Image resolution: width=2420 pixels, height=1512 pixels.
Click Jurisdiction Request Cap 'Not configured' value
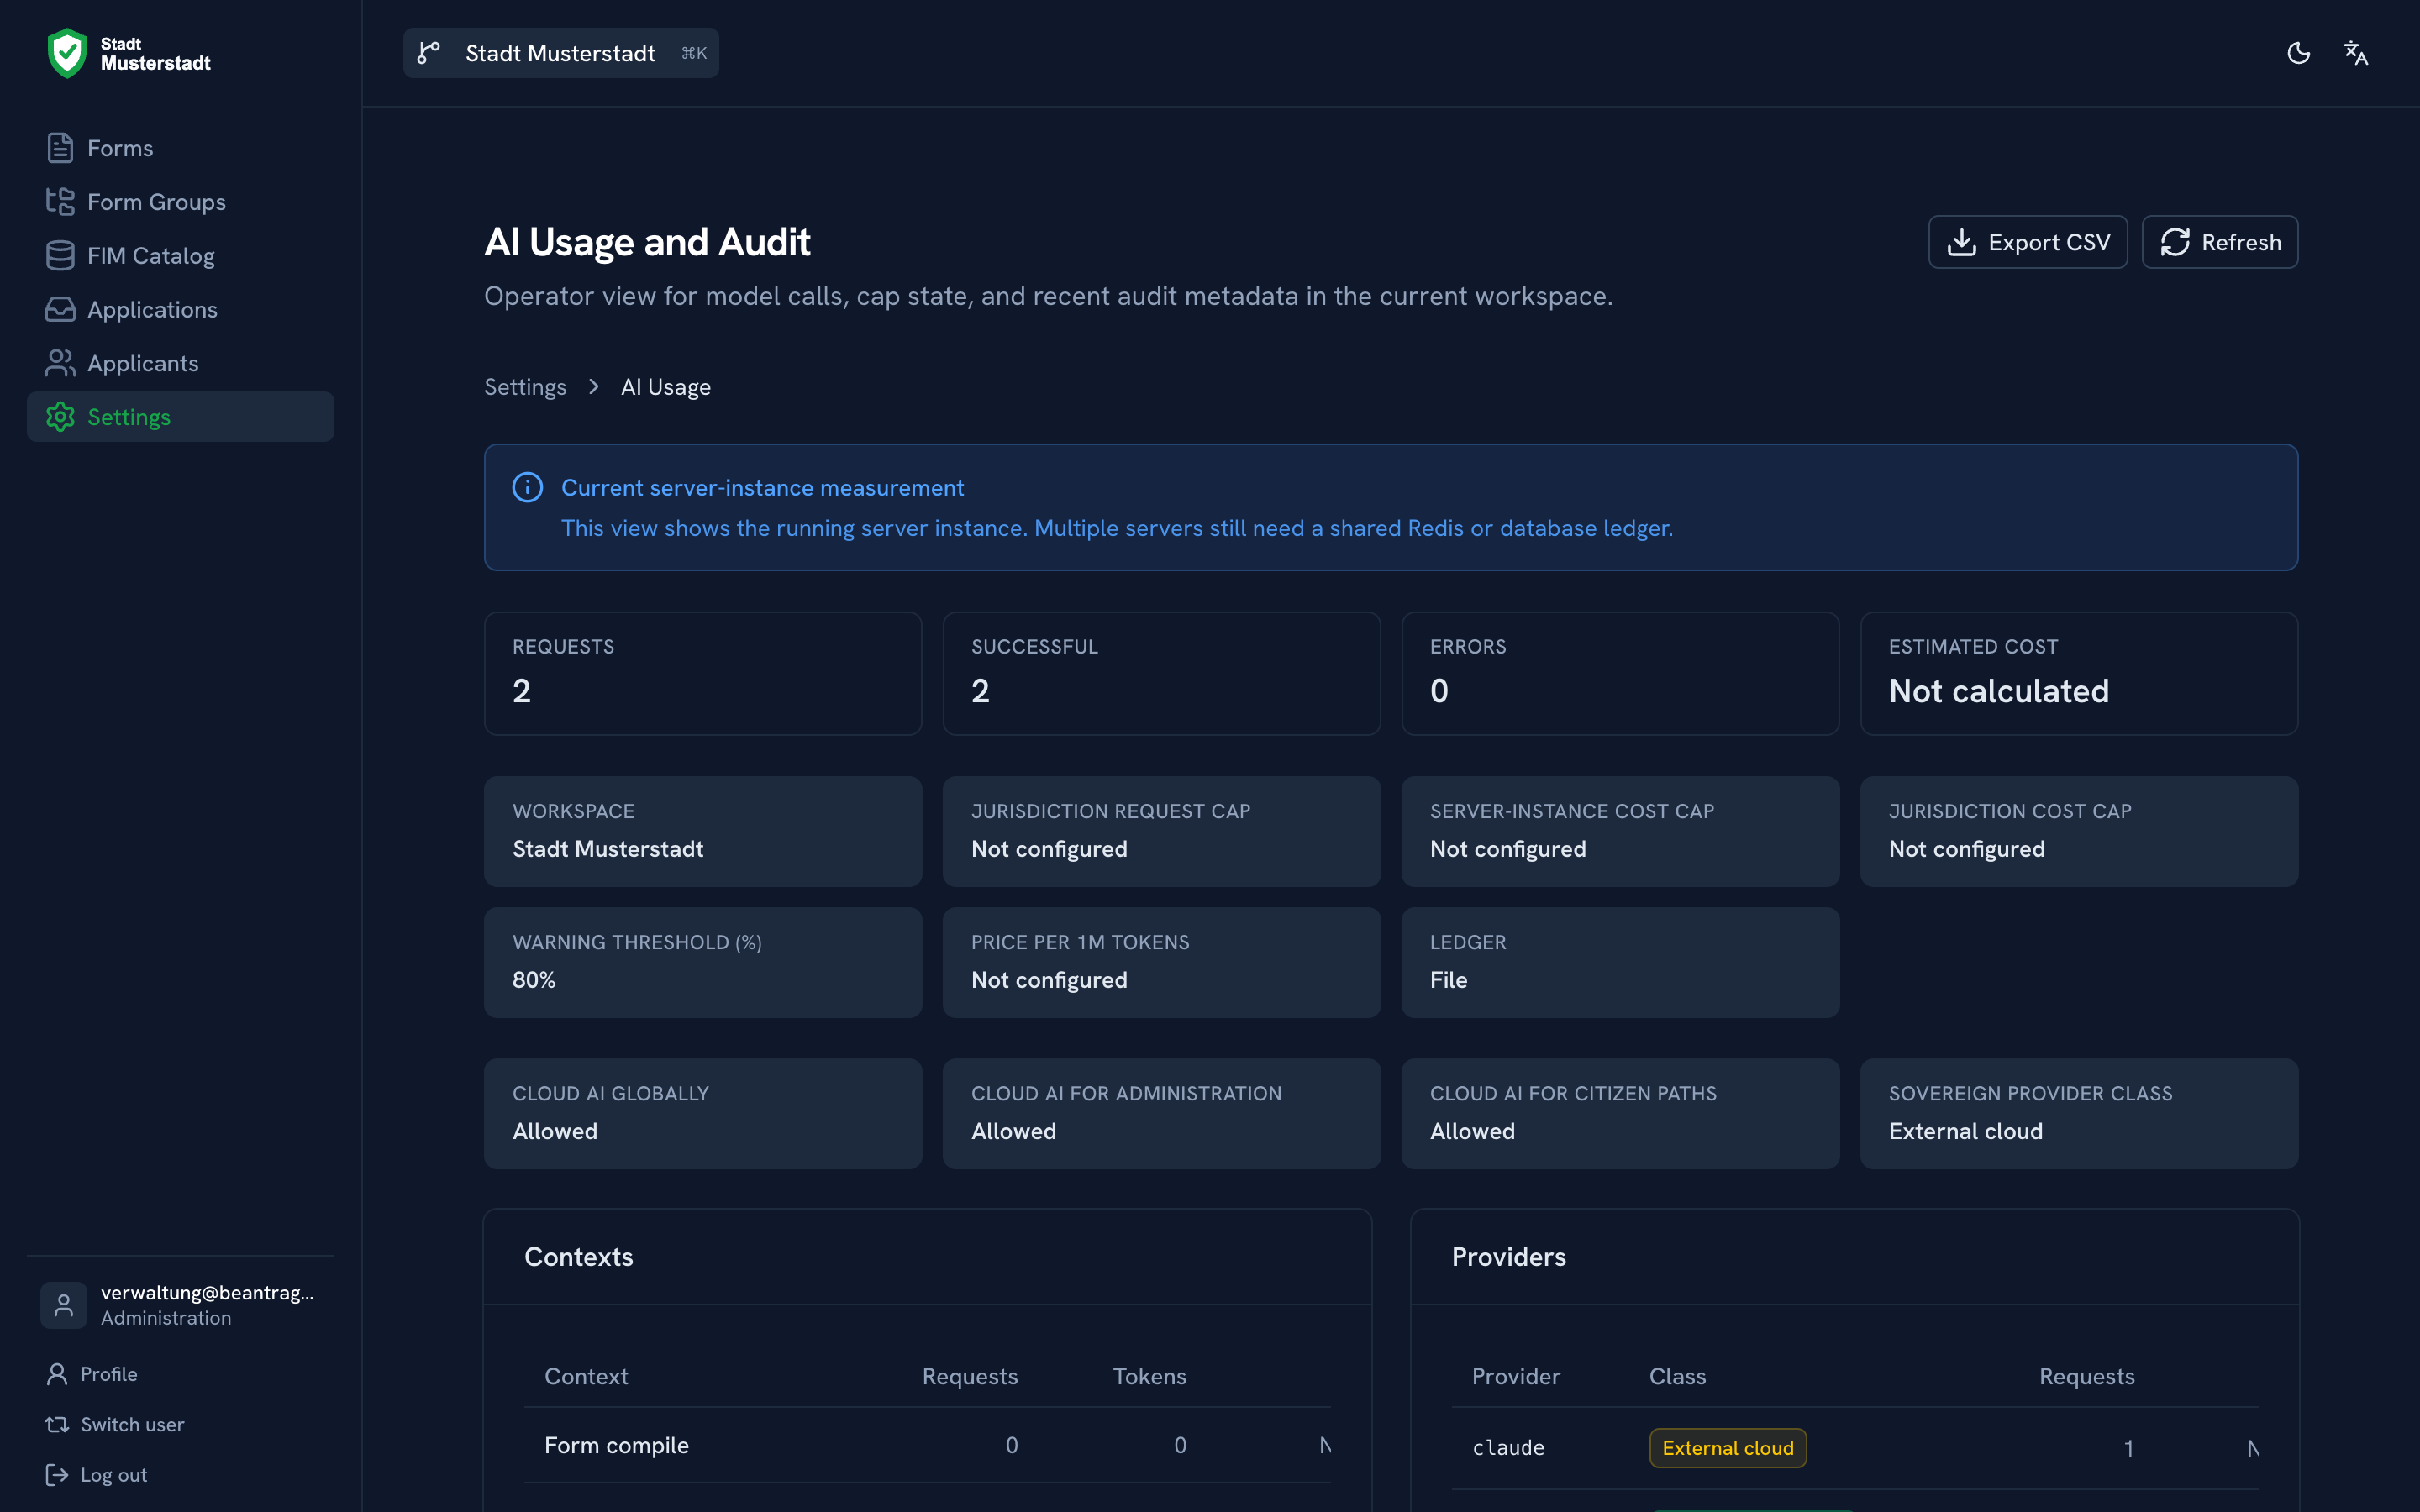[1049, 849]
